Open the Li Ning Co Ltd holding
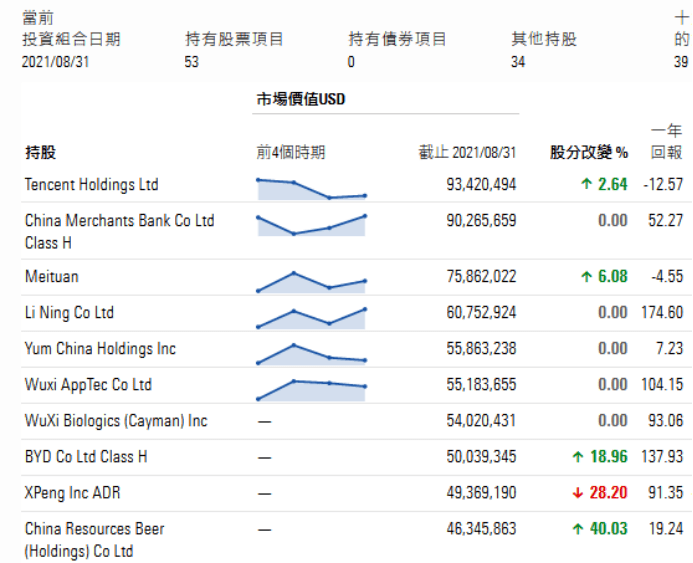Viewport: 693px width, 563px height. (x=69, y=313)
